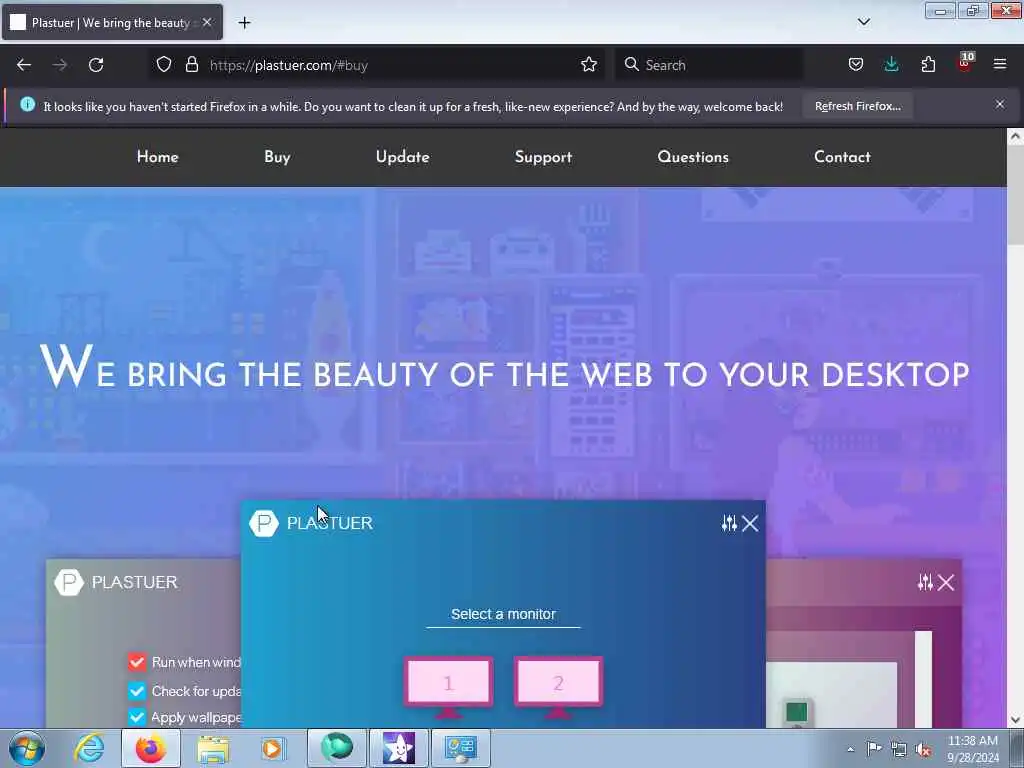Open the Support nav link
The height and width of the screenshot is (768, 1024).
click(x=543, y=157)
